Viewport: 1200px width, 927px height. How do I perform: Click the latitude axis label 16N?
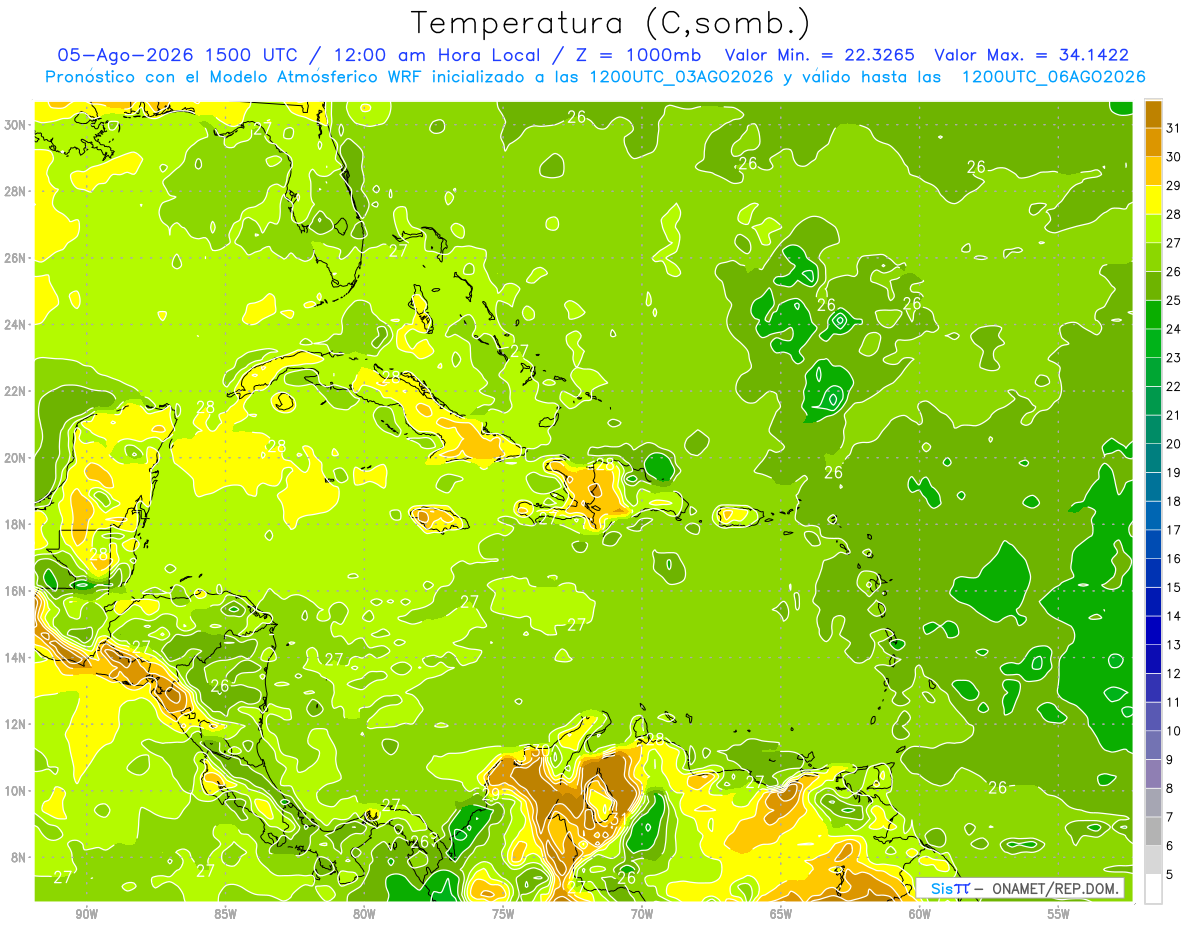[x=15, y=591]
